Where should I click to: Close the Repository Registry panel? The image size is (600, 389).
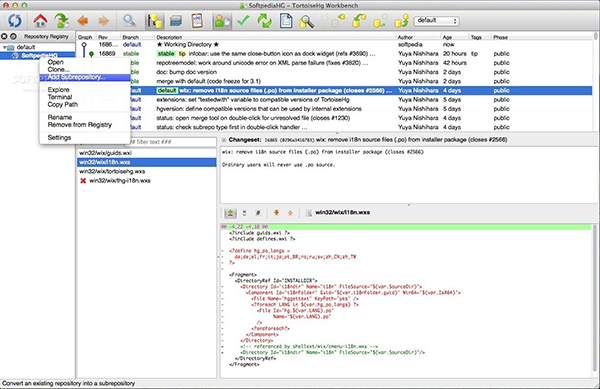tap(4, 36)
